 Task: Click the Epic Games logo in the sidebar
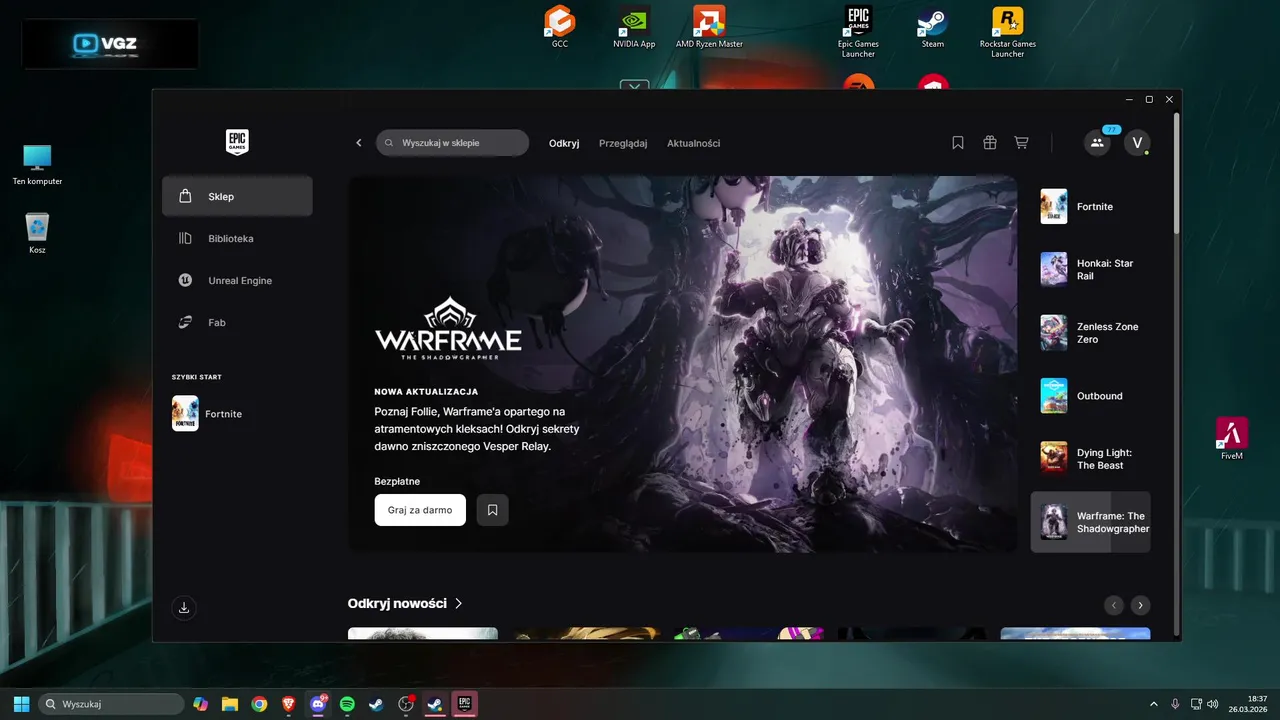point(237,142)
